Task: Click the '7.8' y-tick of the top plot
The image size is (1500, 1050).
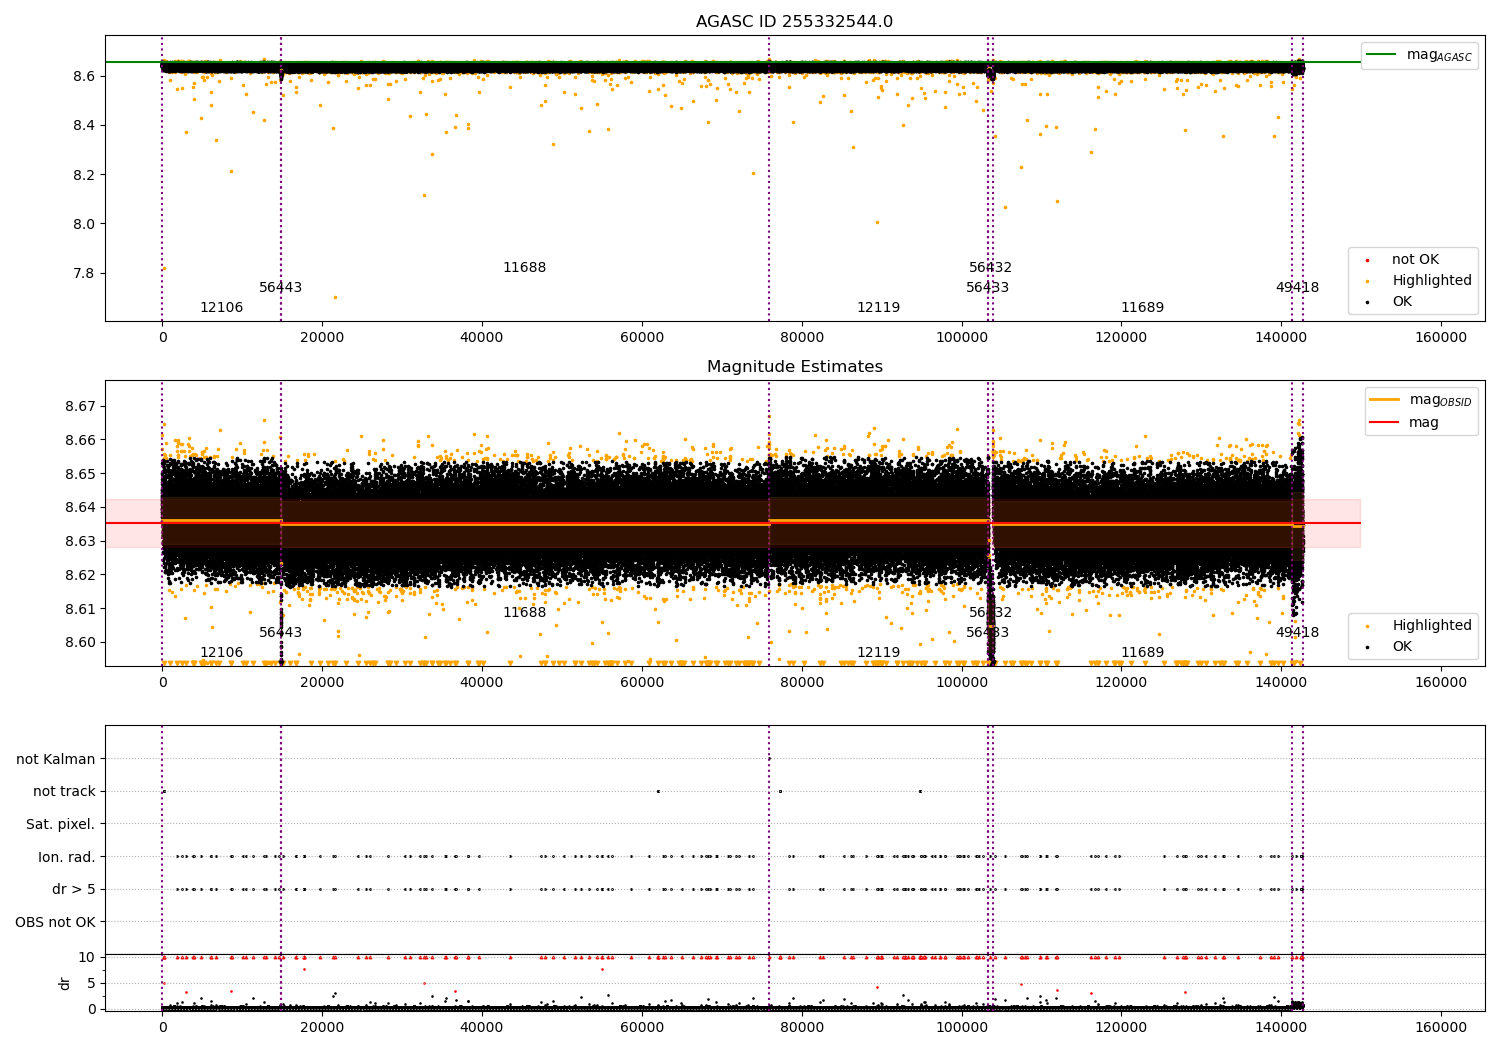Action: [84, 274]
